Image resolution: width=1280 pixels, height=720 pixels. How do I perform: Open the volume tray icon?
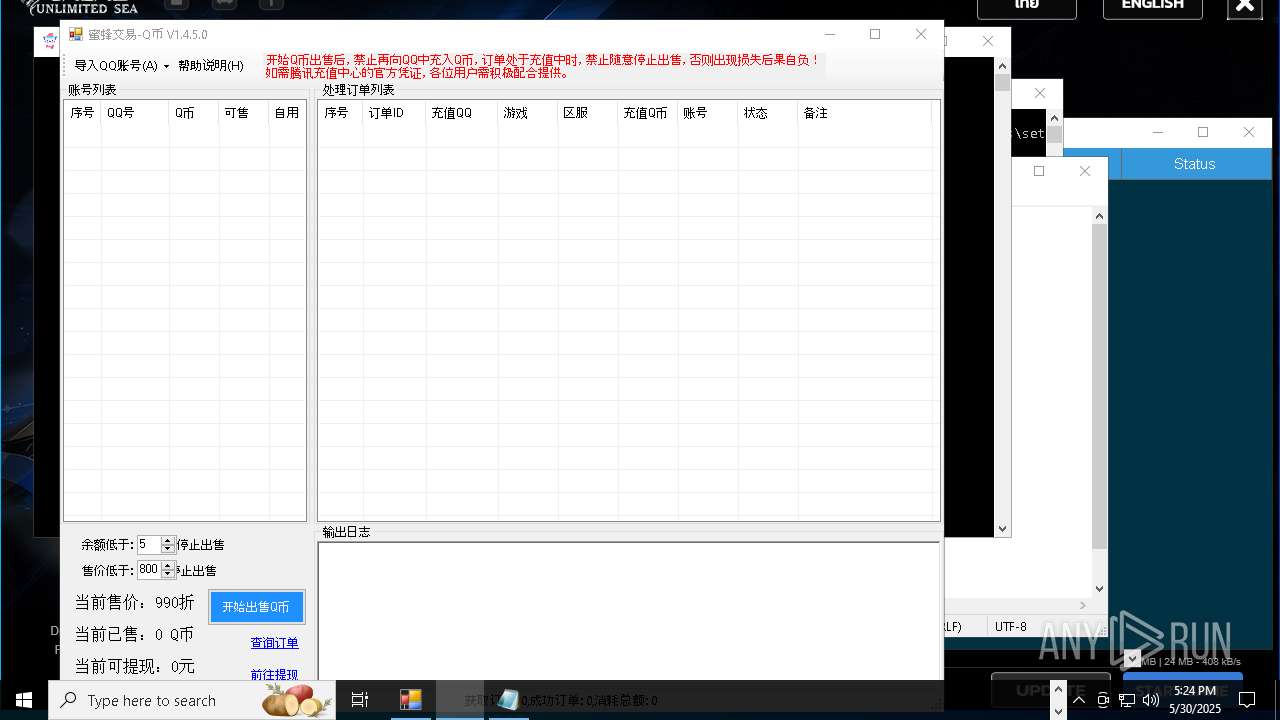(1151, 700)
